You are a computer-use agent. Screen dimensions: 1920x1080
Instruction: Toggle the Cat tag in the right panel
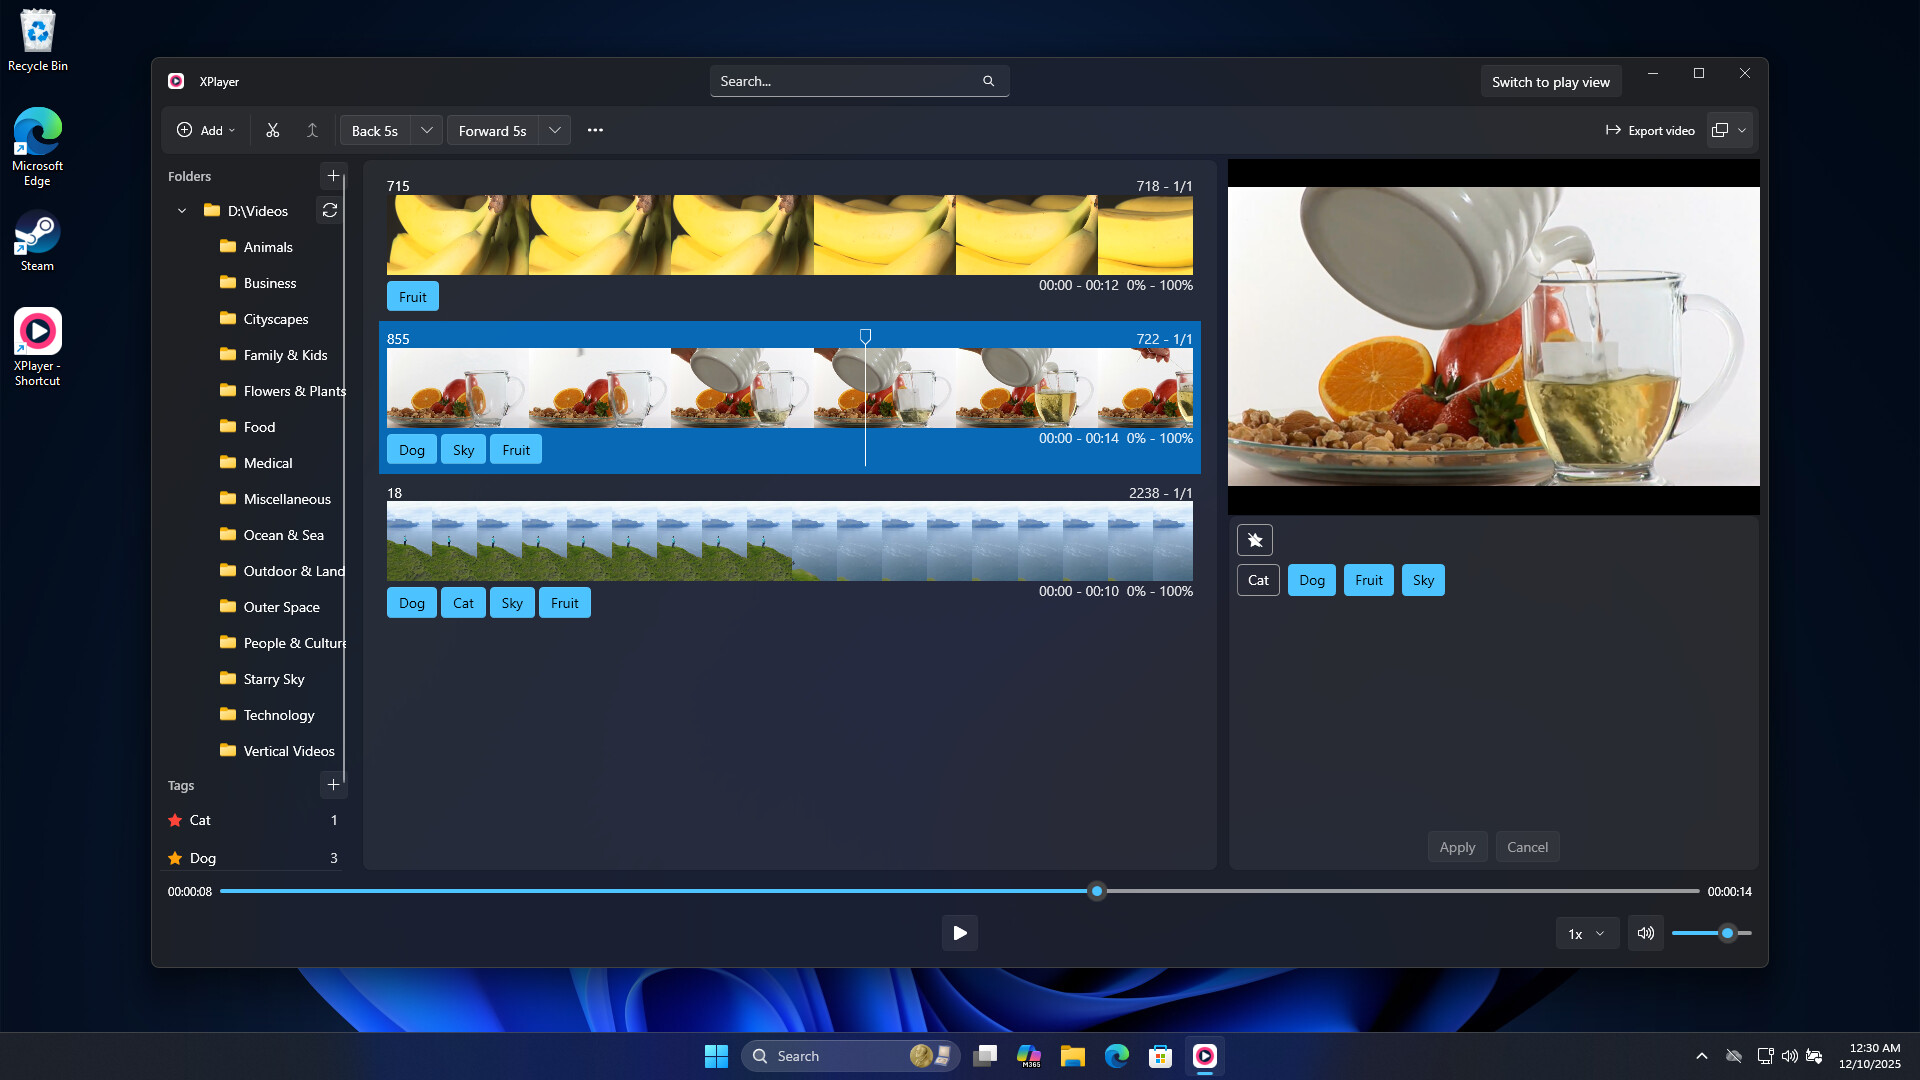1257,580
